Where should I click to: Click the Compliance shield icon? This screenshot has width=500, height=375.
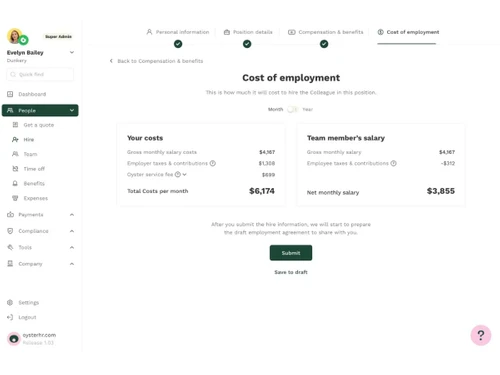pyautogui.click(x=10, y=231)
